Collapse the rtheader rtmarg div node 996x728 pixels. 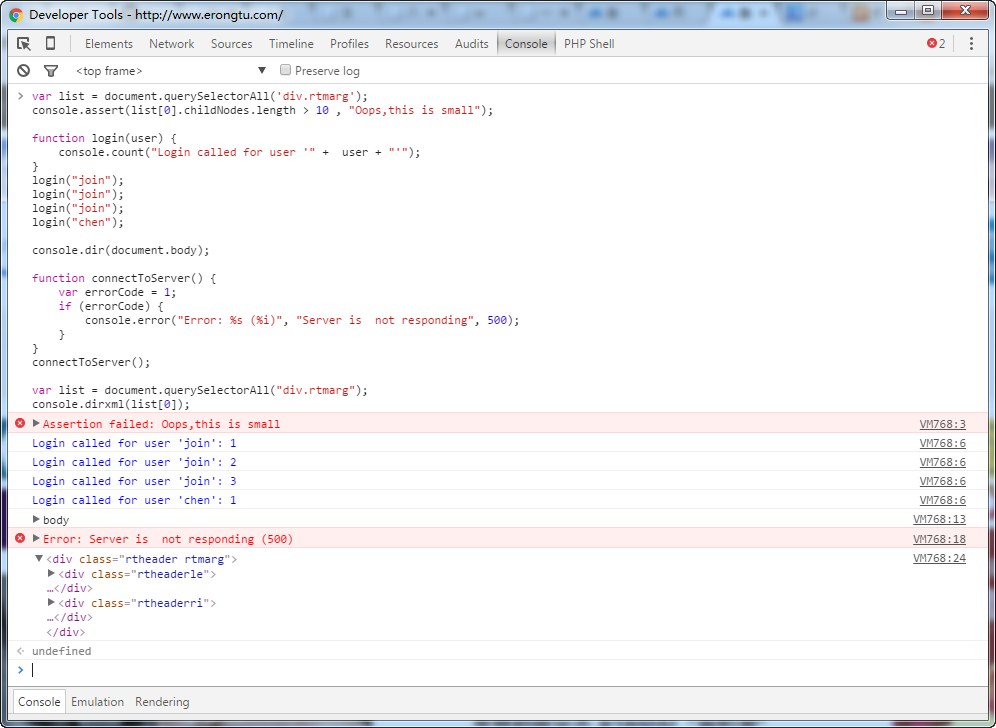[39, 558]
